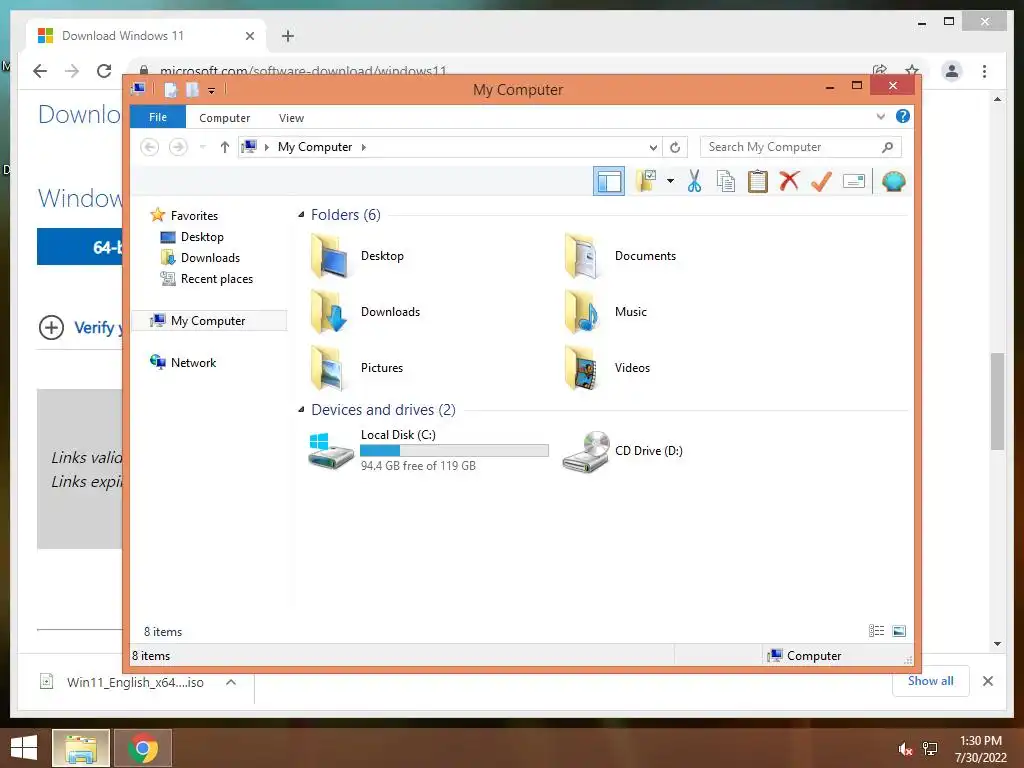Open Explorer Help question mark icon

pos(903,116)
